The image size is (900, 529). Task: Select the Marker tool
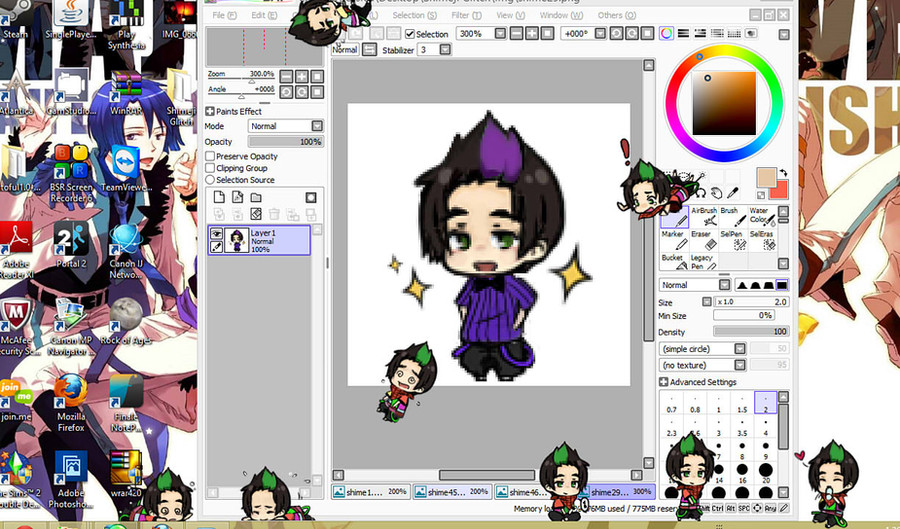click(x=674, y=240)
